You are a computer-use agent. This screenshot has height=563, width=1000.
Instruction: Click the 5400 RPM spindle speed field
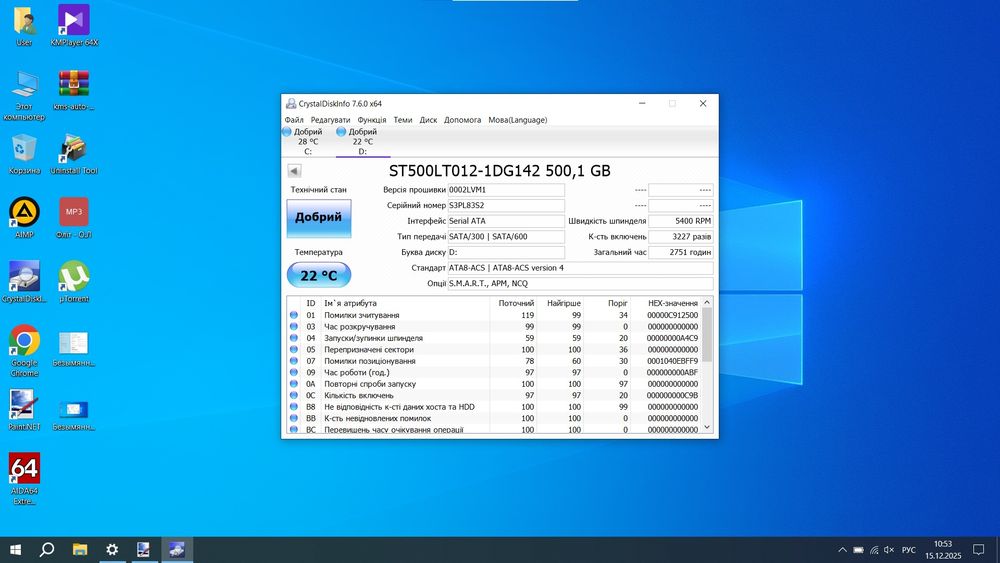point(680,221)
